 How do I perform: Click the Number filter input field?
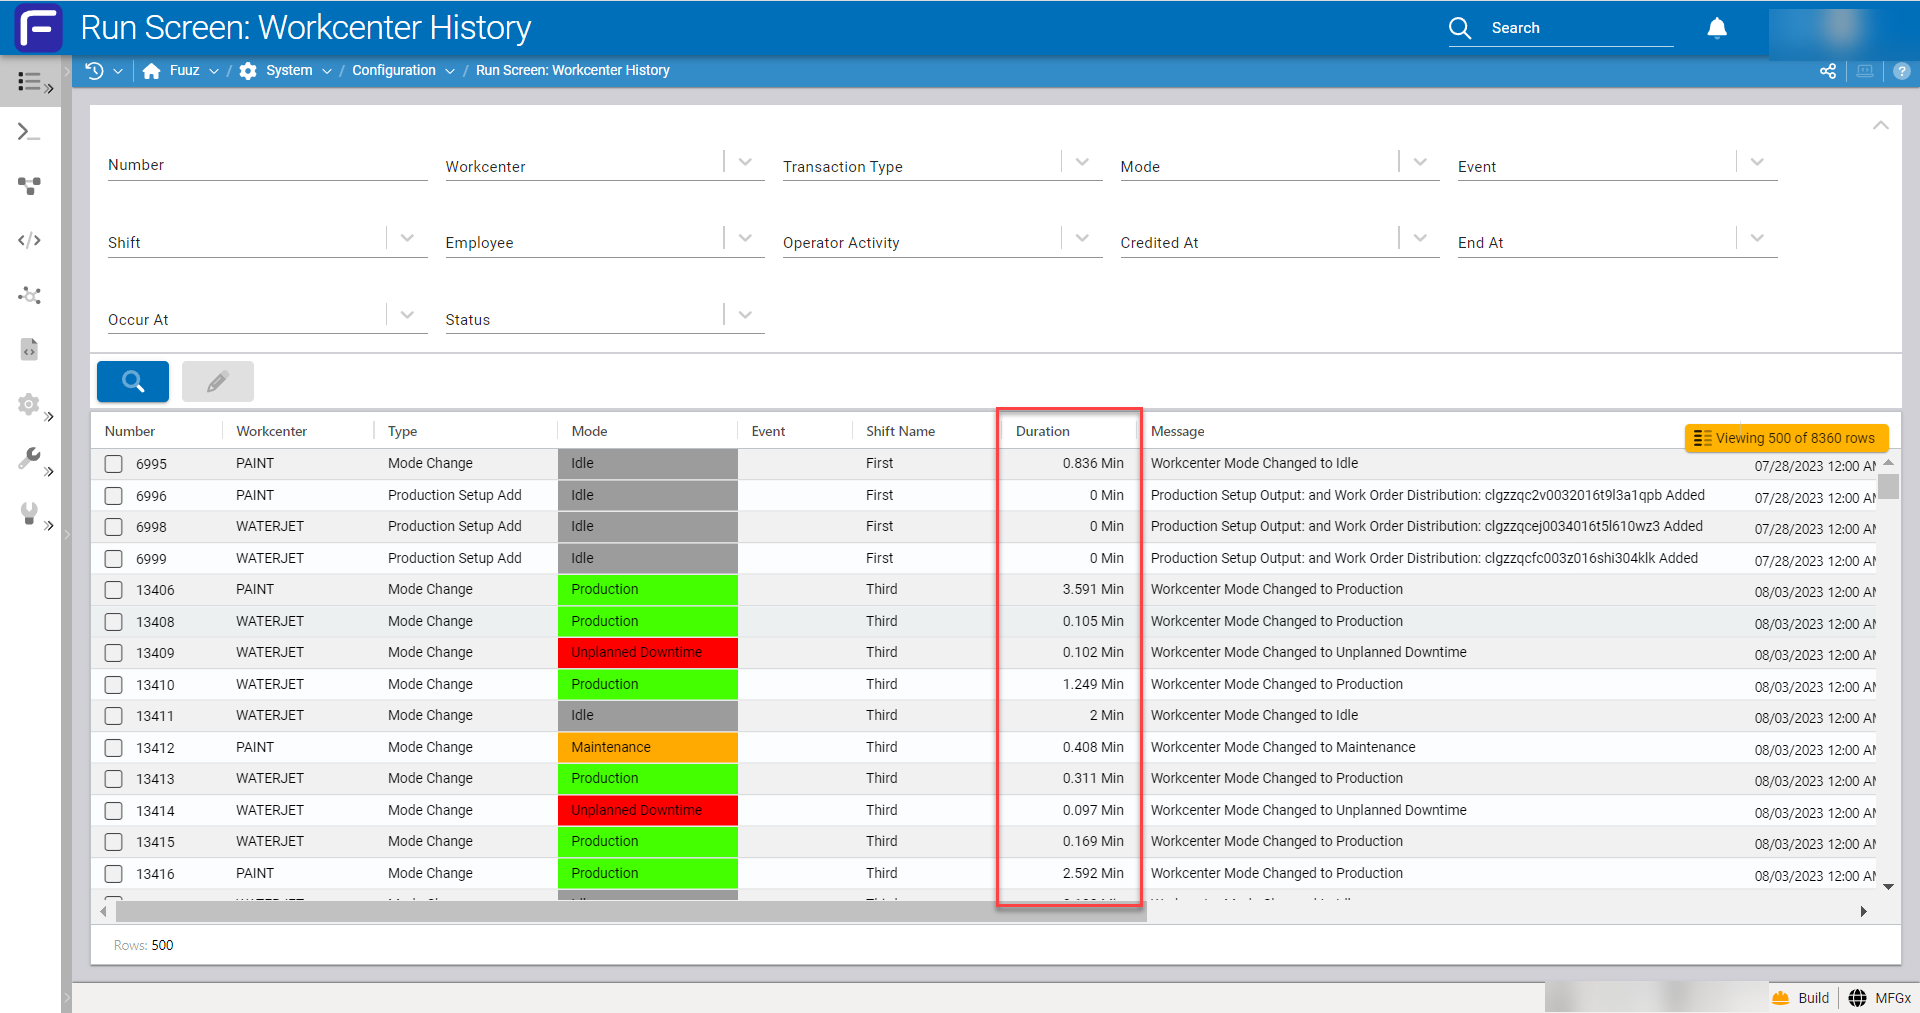coord(267,166)
